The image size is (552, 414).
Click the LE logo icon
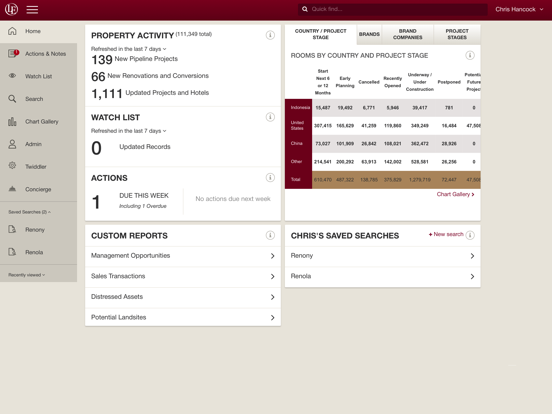coord(11,10)
